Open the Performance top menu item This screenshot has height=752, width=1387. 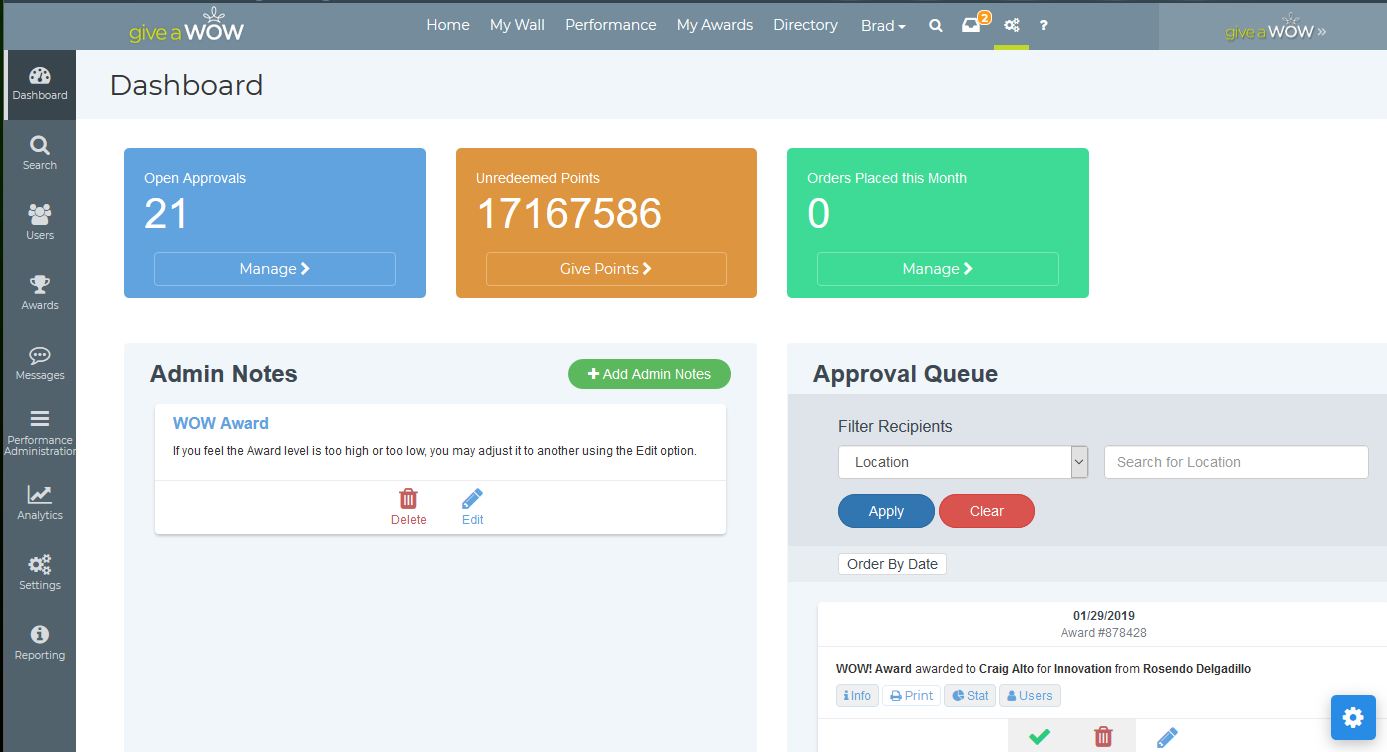coord(611,25)
